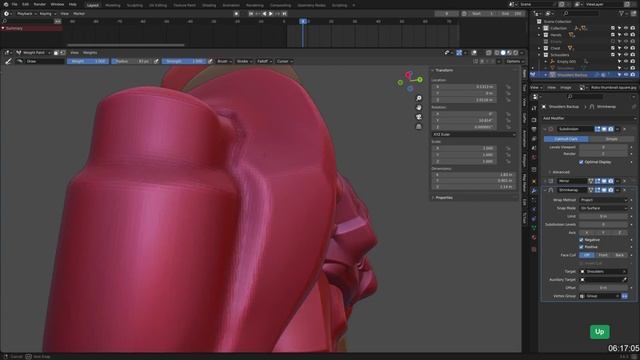Click jump to end playback icon

click(x=284, y=13)
